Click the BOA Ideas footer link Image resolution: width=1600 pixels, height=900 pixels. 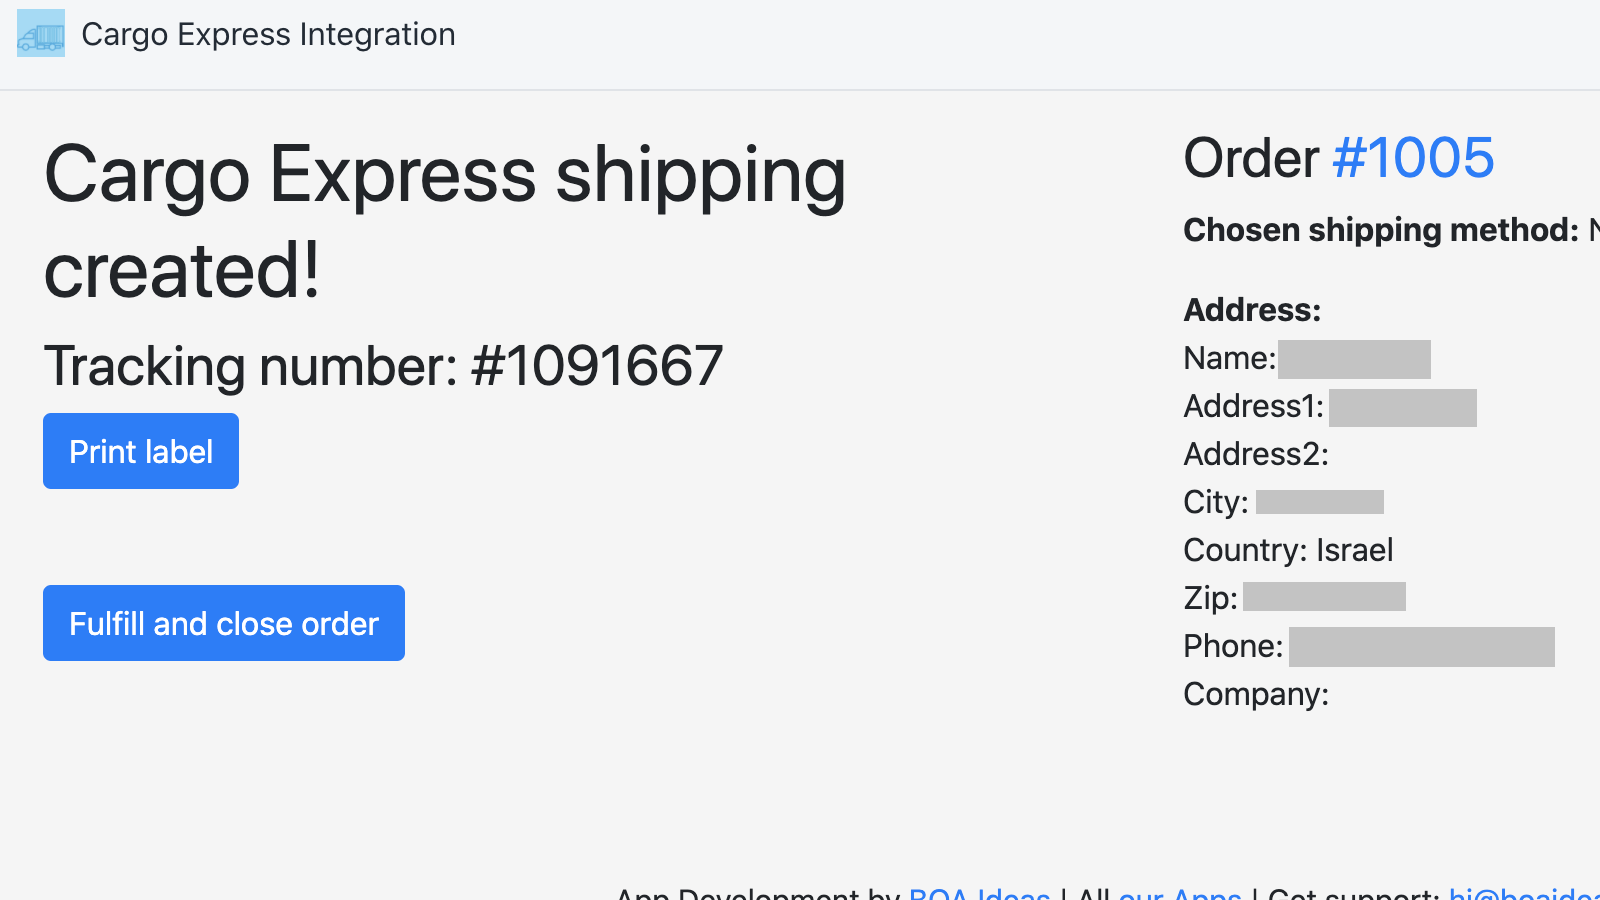[x=978, y=895]
